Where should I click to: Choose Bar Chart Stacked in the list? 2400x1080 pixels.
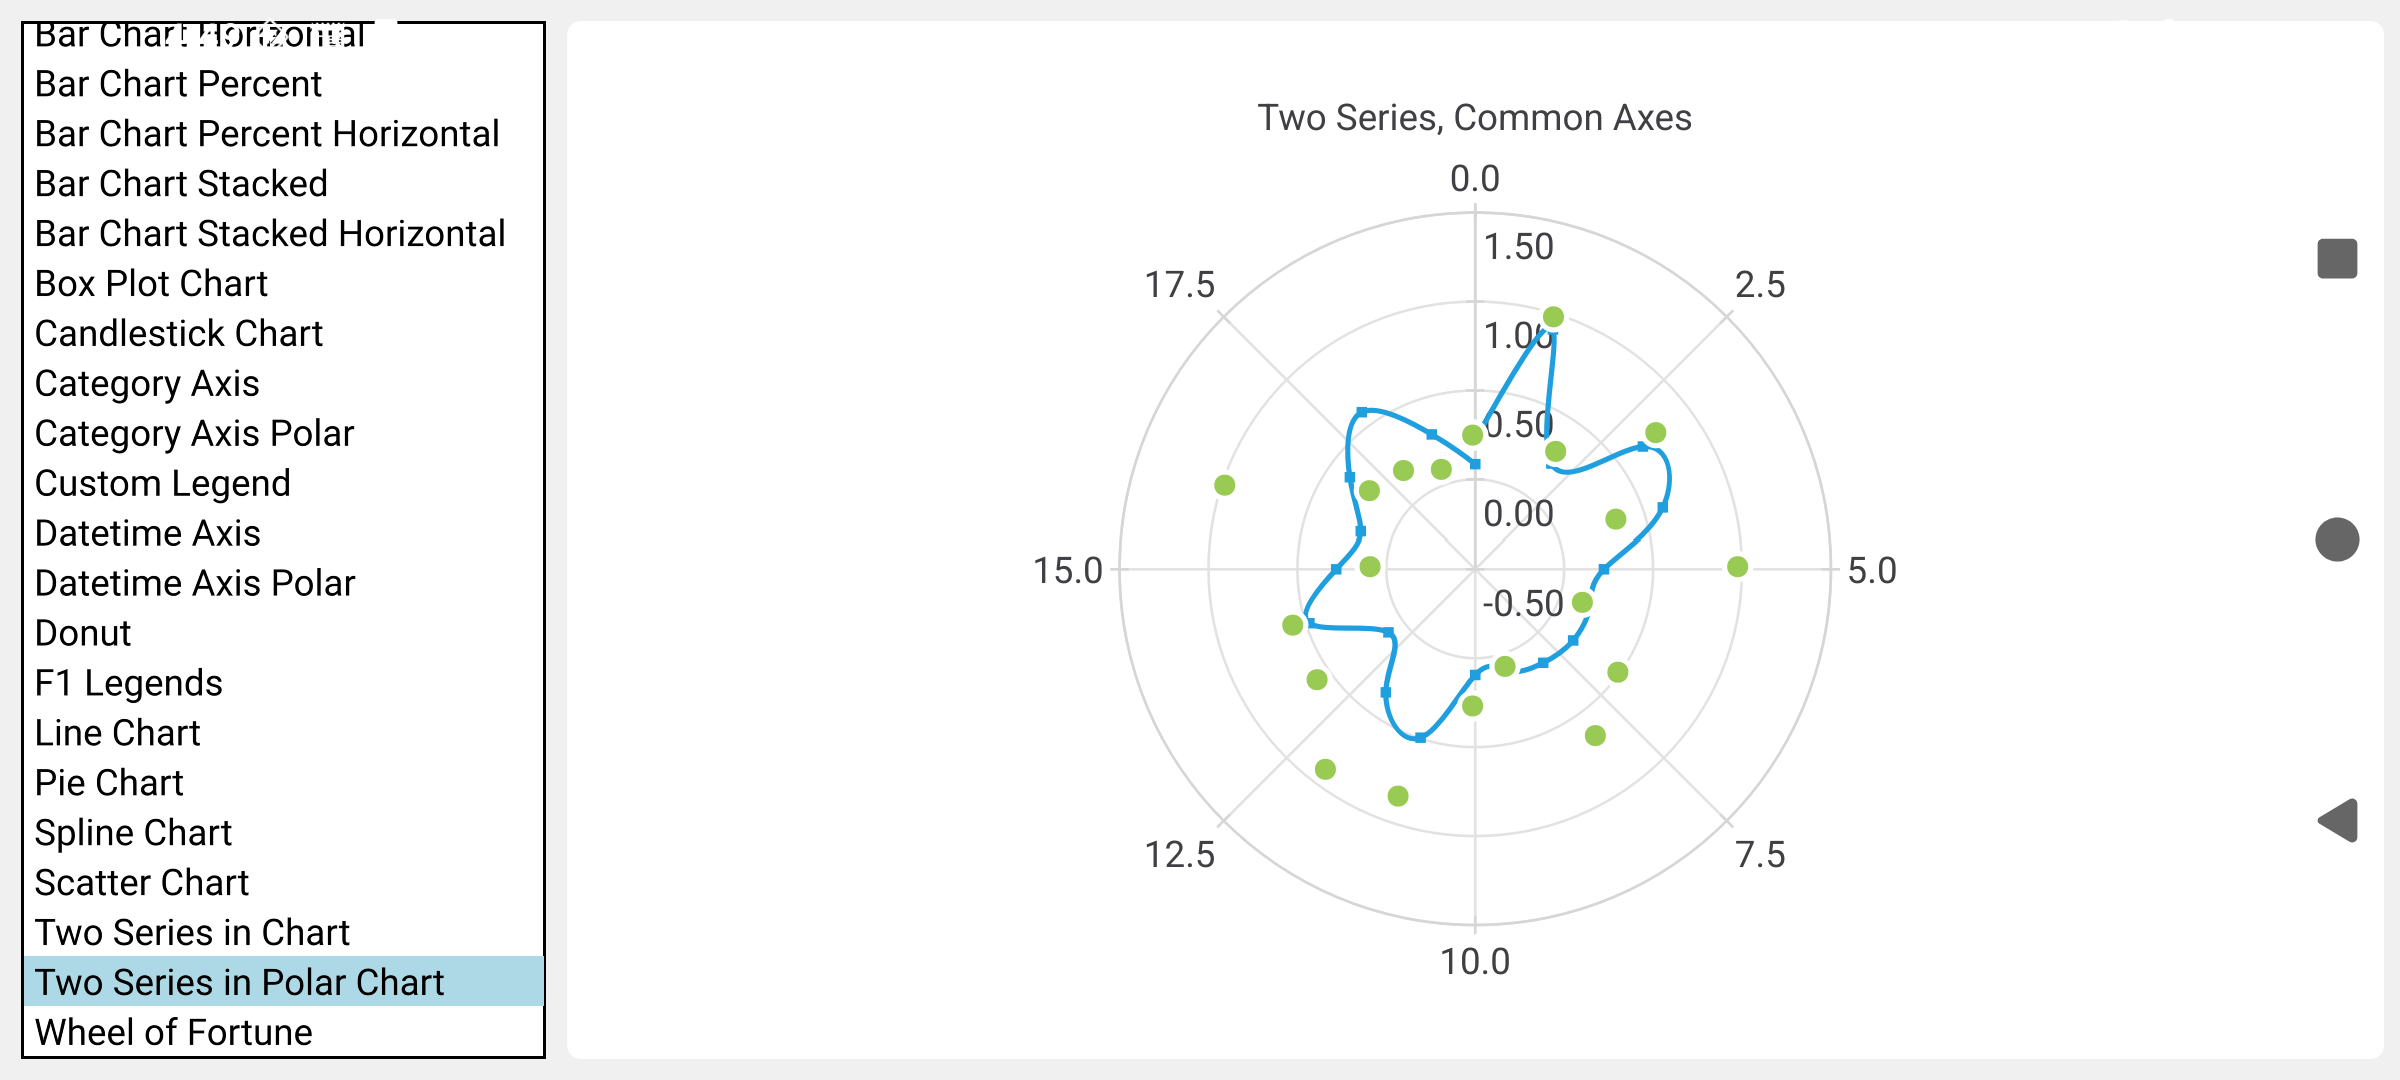pos(181,184)
